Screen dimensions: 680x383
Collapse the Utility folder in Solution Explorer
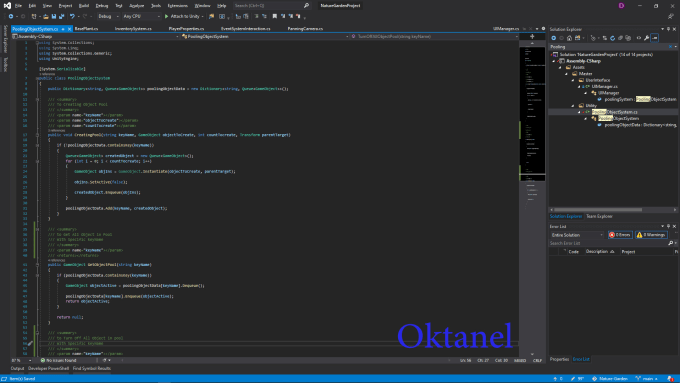point(573,105)
